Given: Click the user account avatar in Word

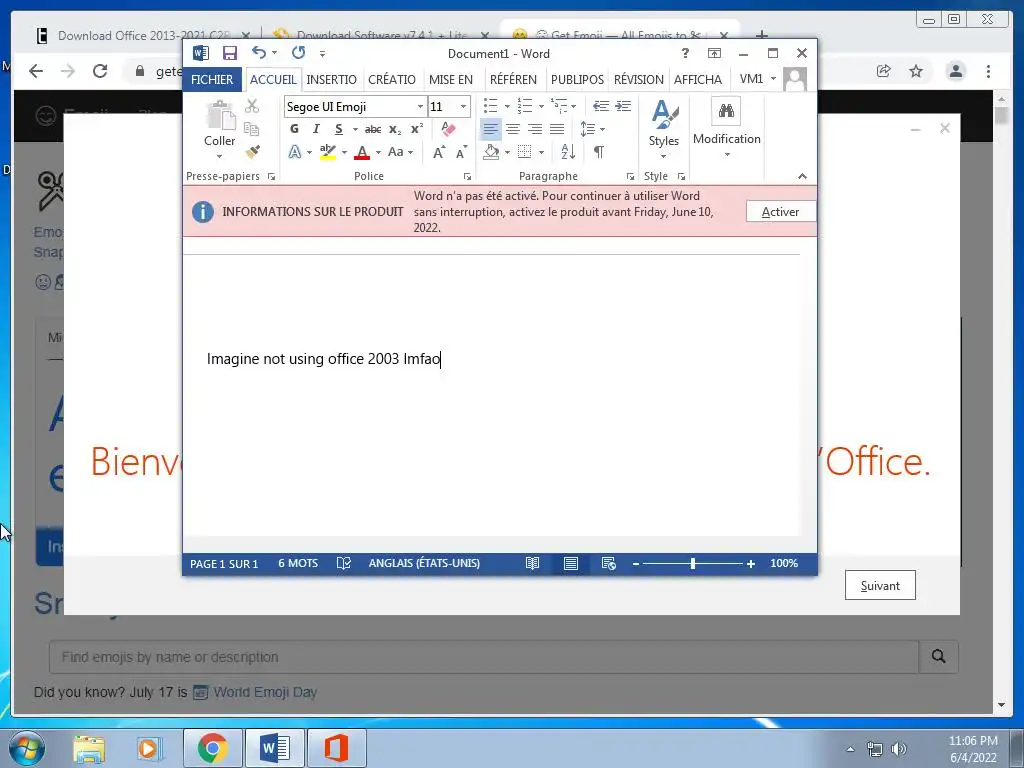Looking at the screenshot, I should [x=795, y=79].
